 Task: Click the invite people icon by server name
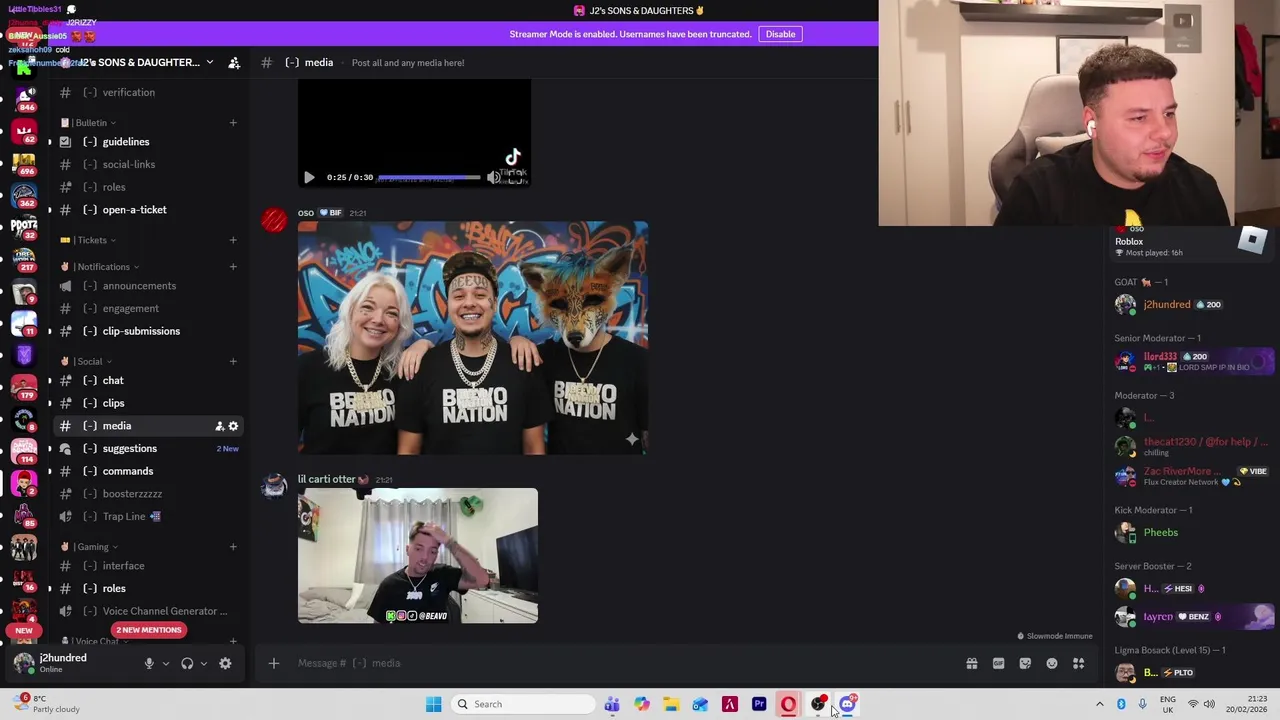234,62
